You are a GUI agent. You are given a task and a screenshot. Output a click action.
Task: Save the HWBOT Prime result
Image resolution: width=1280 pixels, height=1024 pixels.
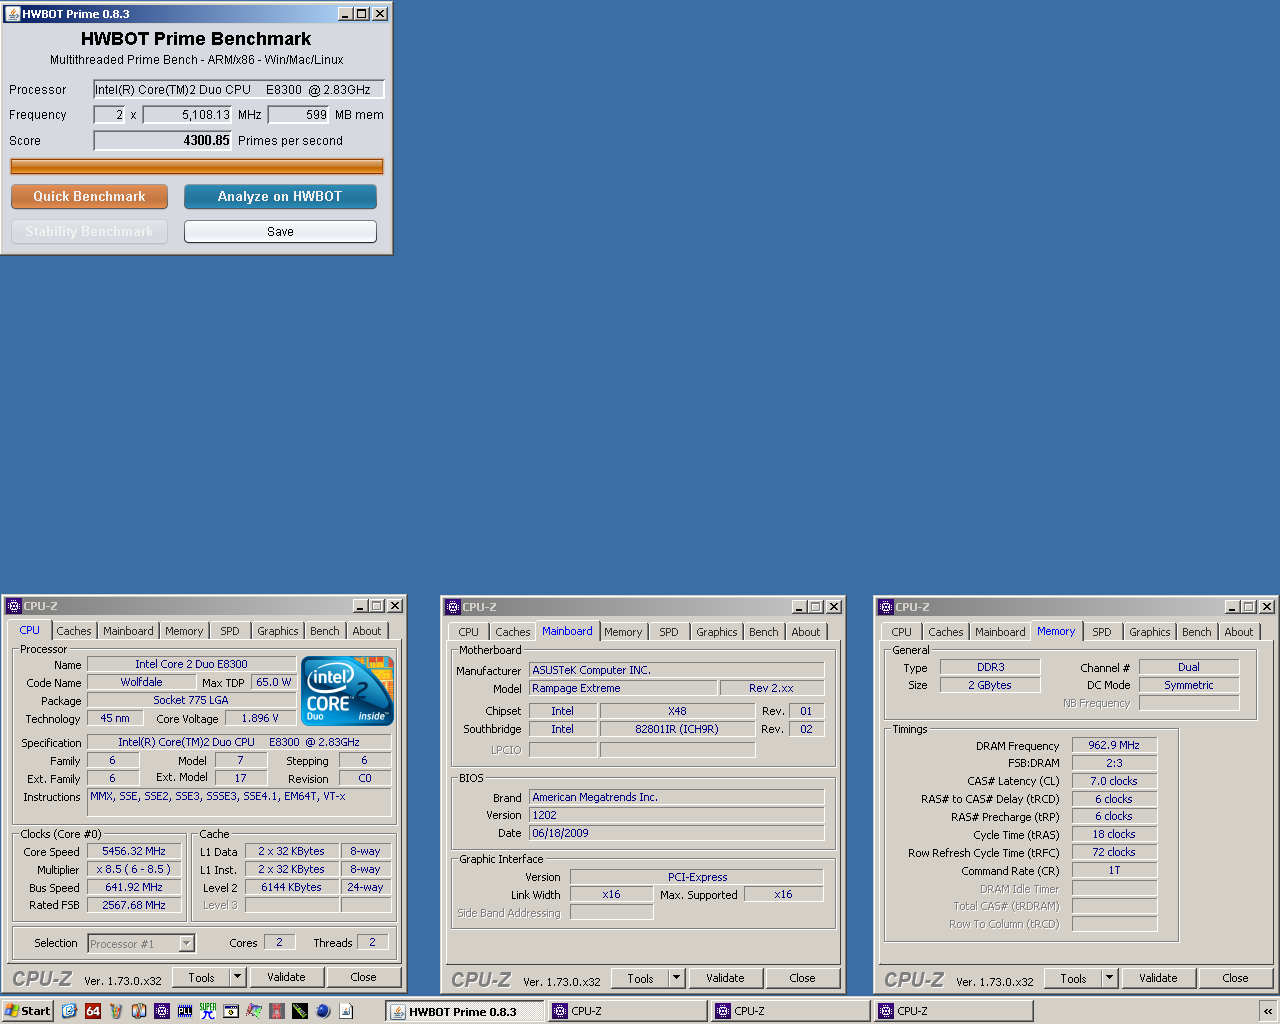(280, 231)
